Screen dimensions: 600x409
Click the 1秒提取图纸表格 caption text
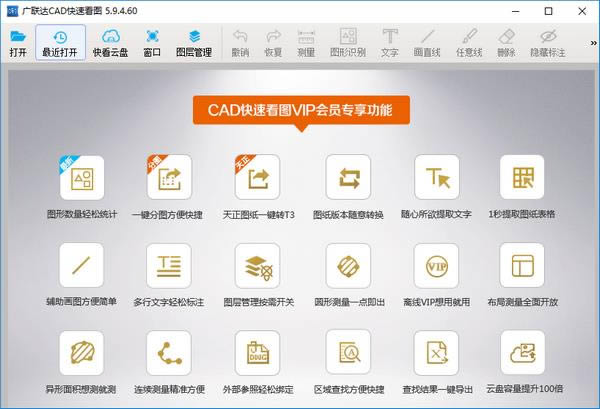(x=522, y=214)
